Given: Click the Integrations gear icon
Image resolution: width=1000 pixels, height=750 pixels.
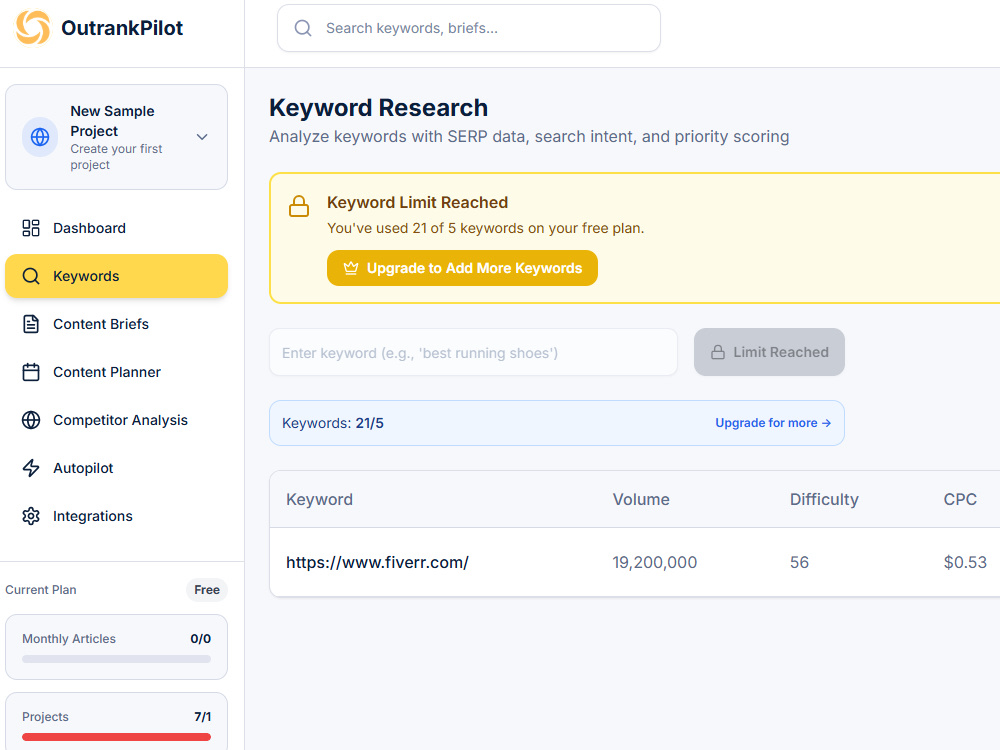Looking at the screenshot, I should (31, 516).
